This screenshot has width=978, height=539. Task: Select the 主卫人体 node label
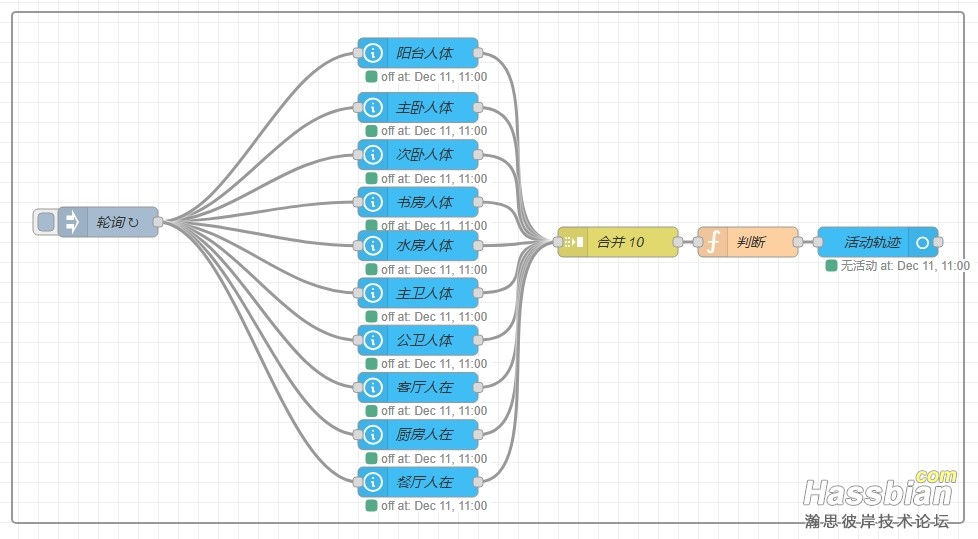click(424, 293)
